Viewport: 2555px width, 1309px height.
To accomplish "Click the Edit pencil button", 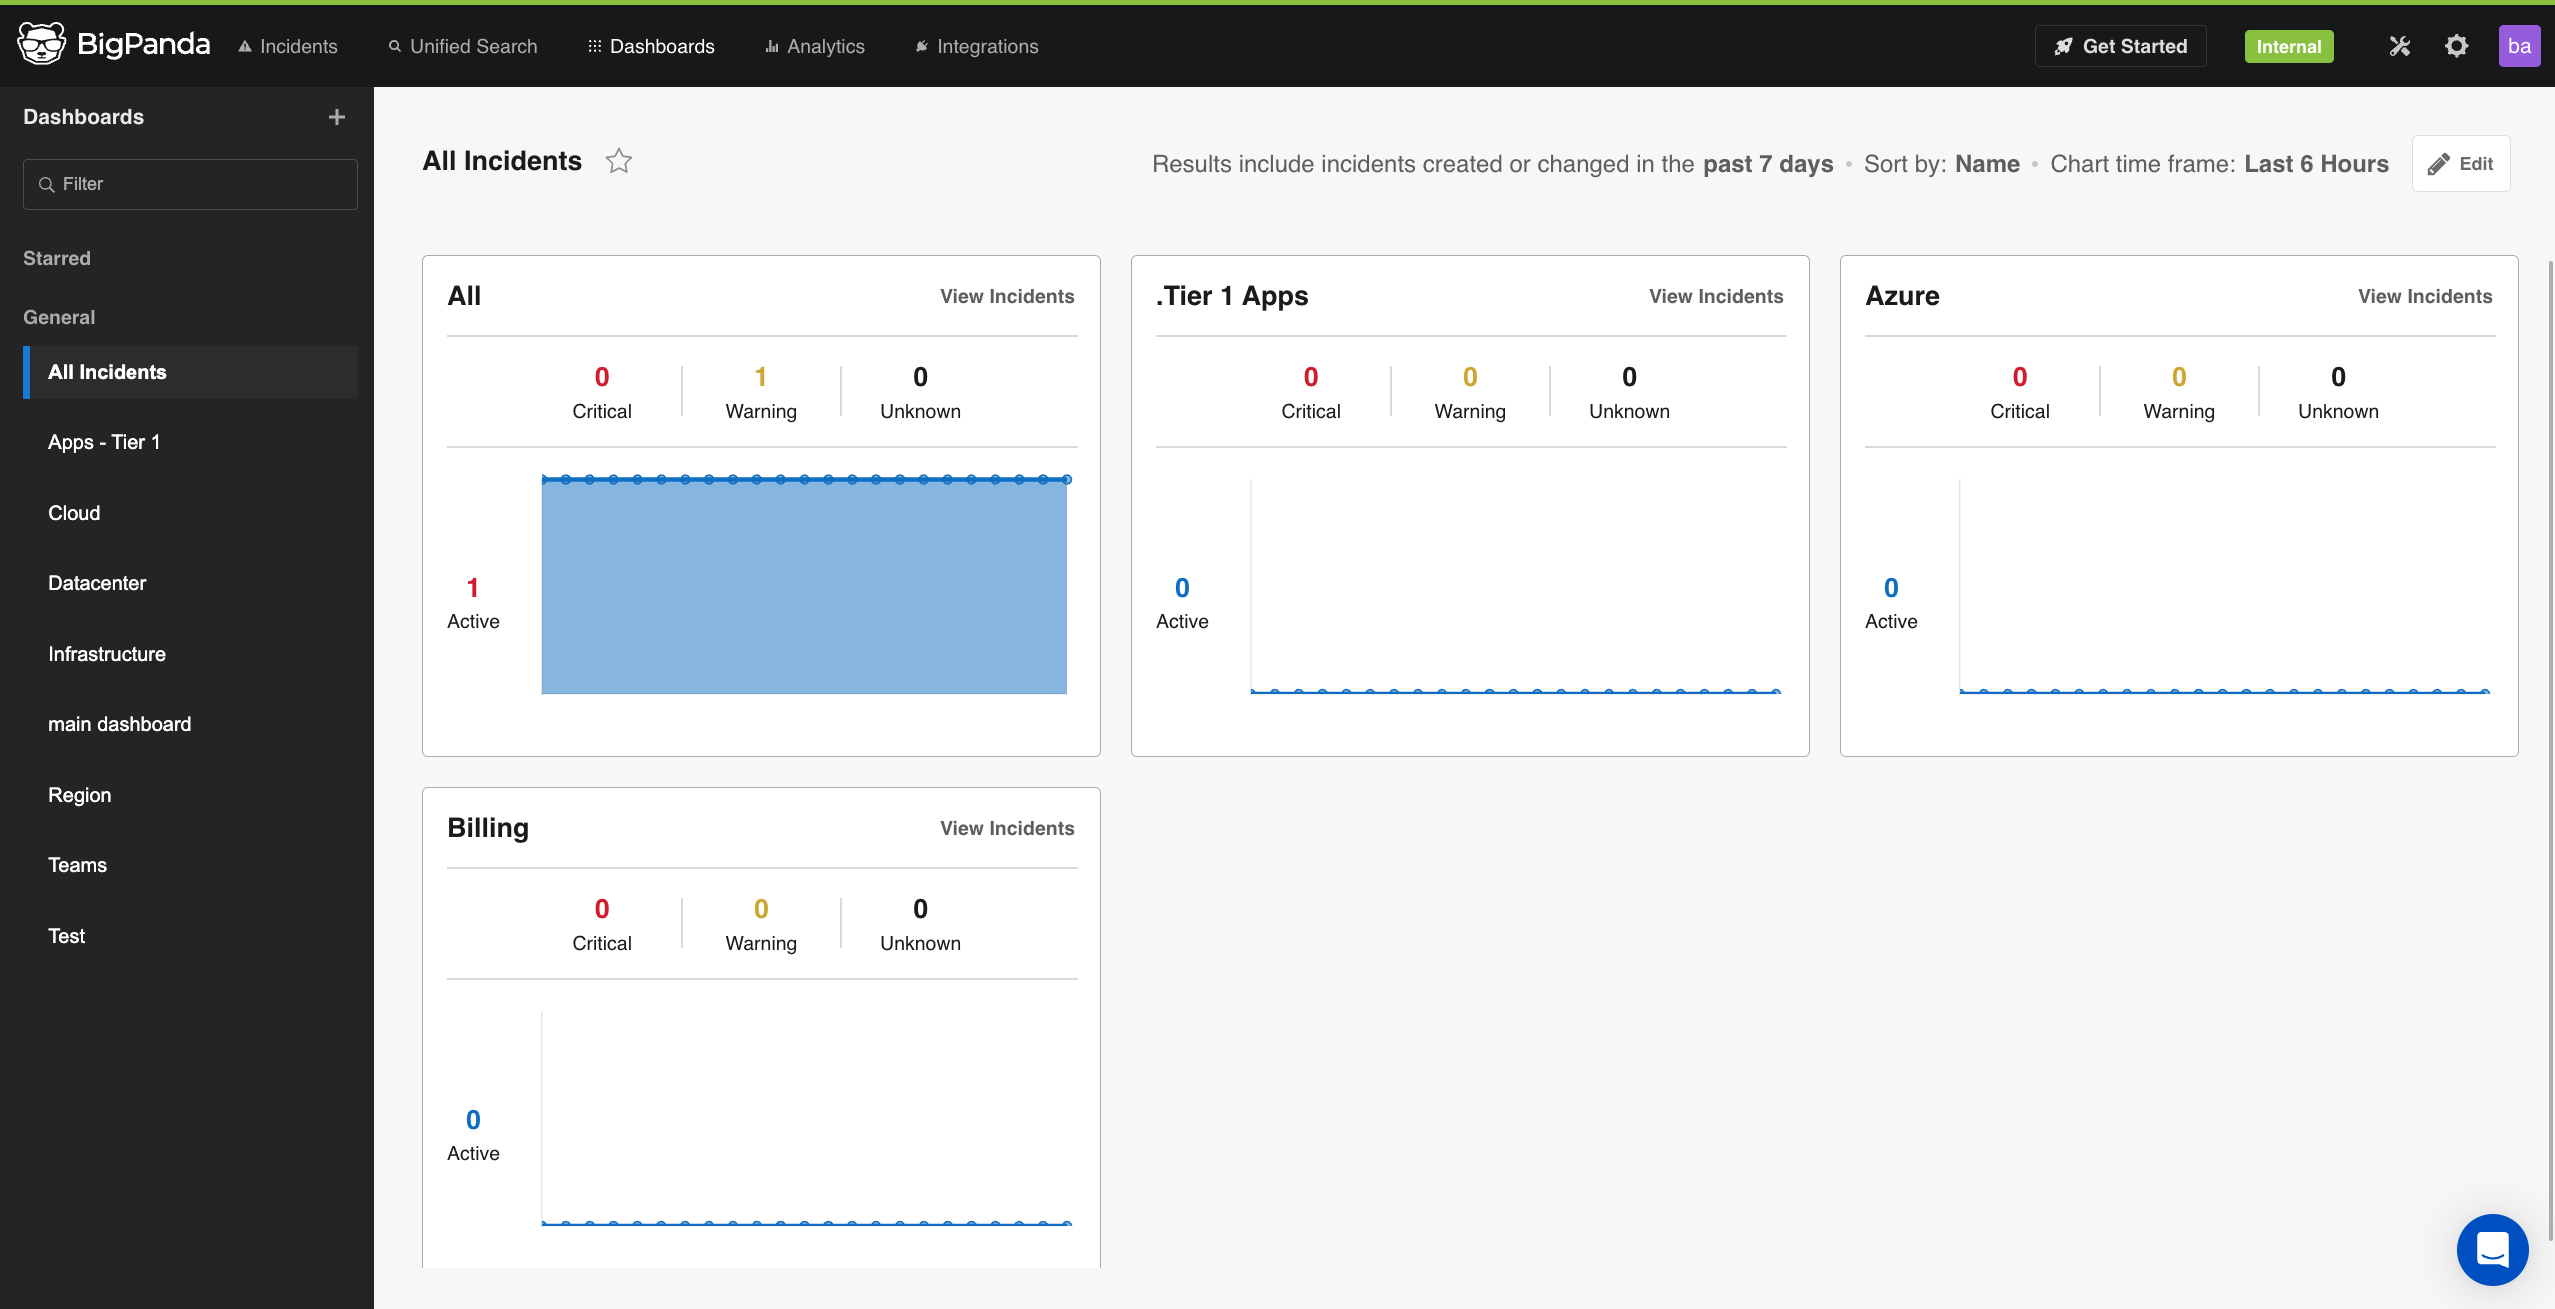I will [2460, 164].
